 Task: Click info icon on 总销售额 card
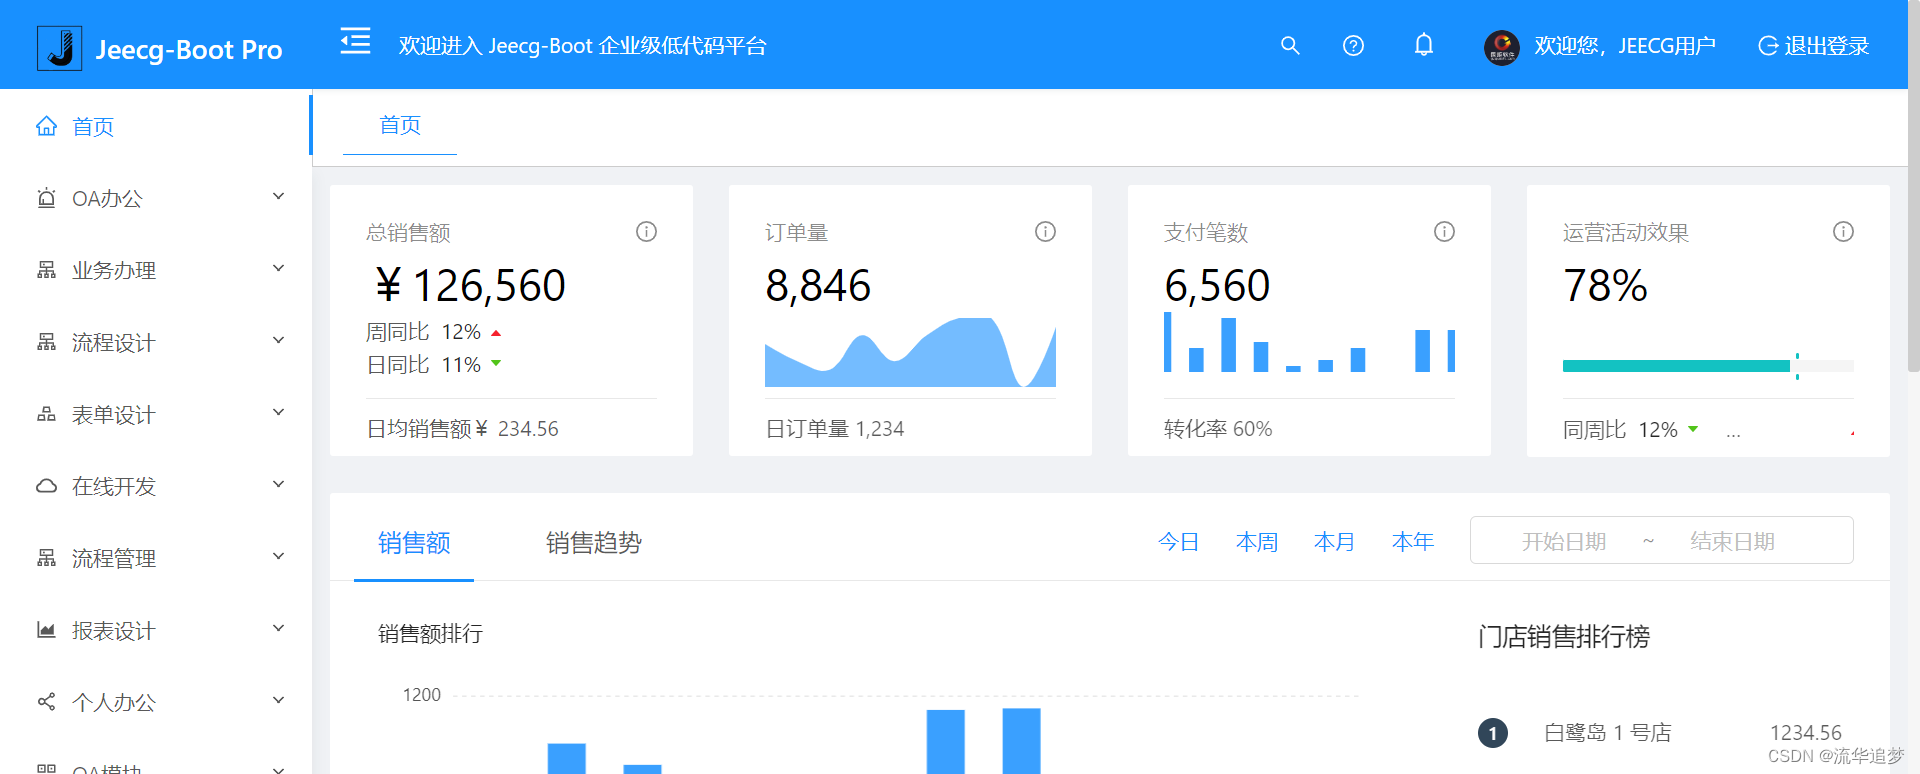[646, 232]
